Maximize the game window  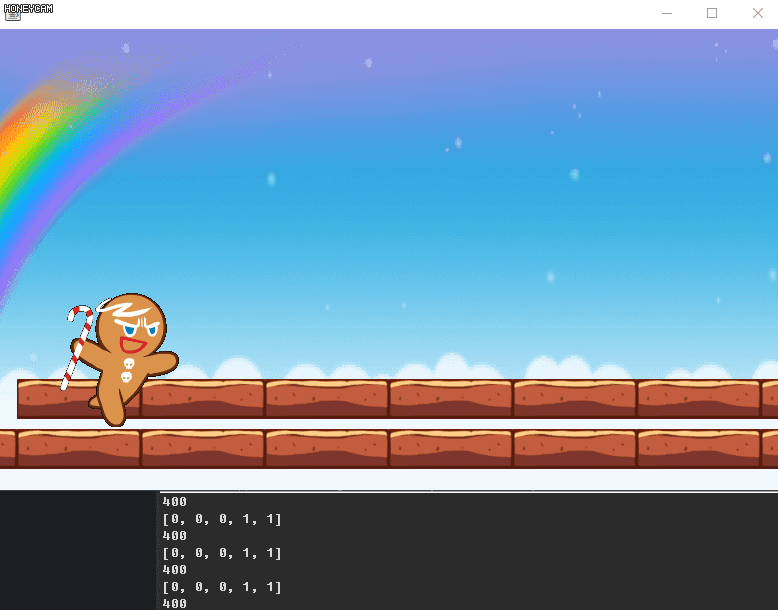tap(712, 13)
